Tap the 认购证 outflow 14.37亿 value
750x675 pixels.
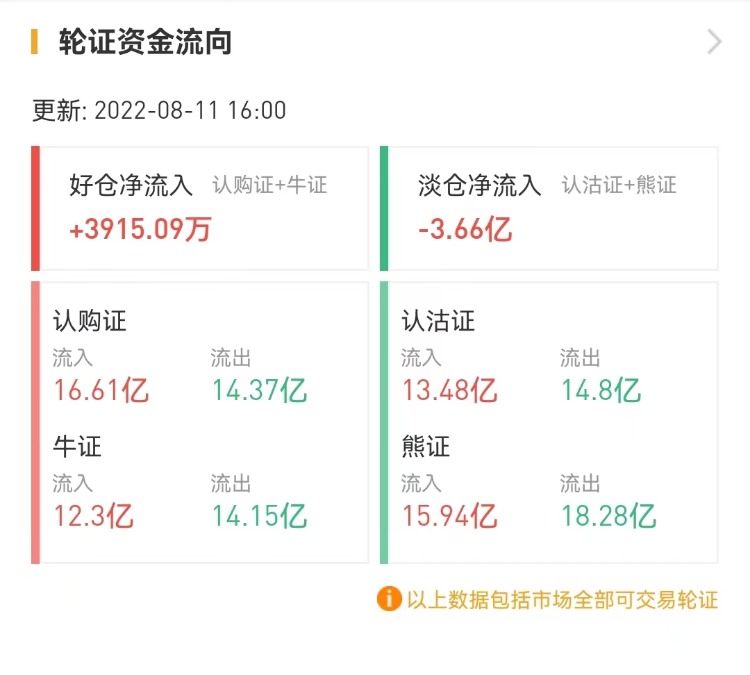pos(259,389)
